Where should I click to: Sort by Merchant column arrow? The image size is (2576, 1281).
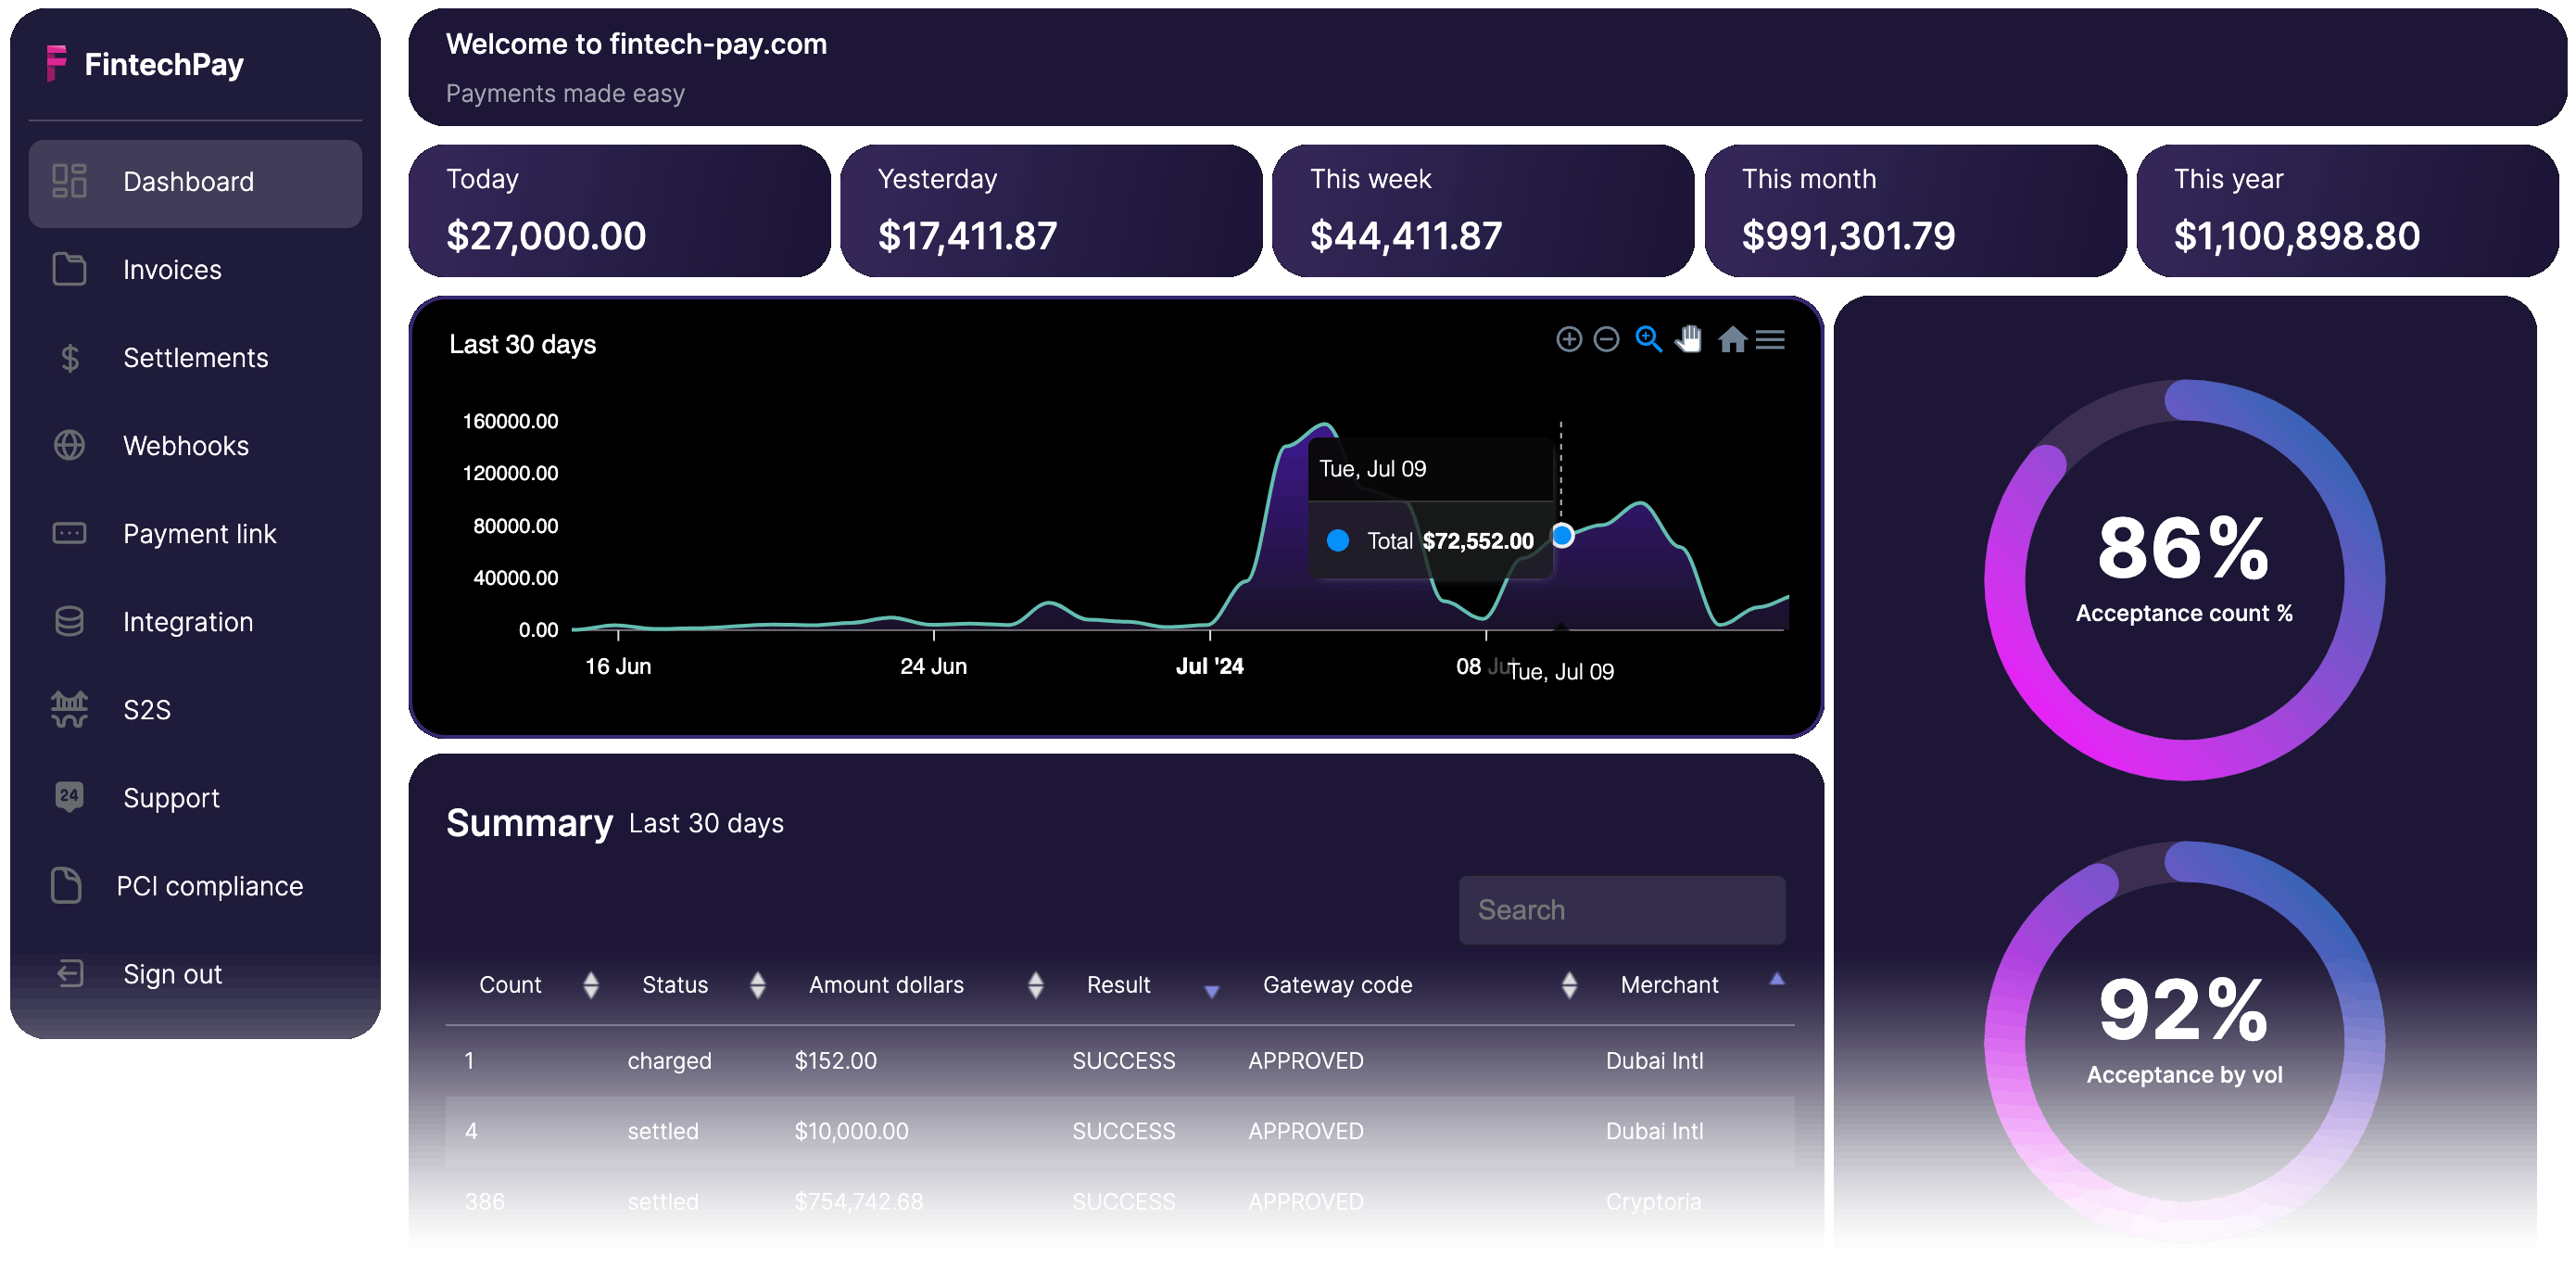tap(1776, 979)
